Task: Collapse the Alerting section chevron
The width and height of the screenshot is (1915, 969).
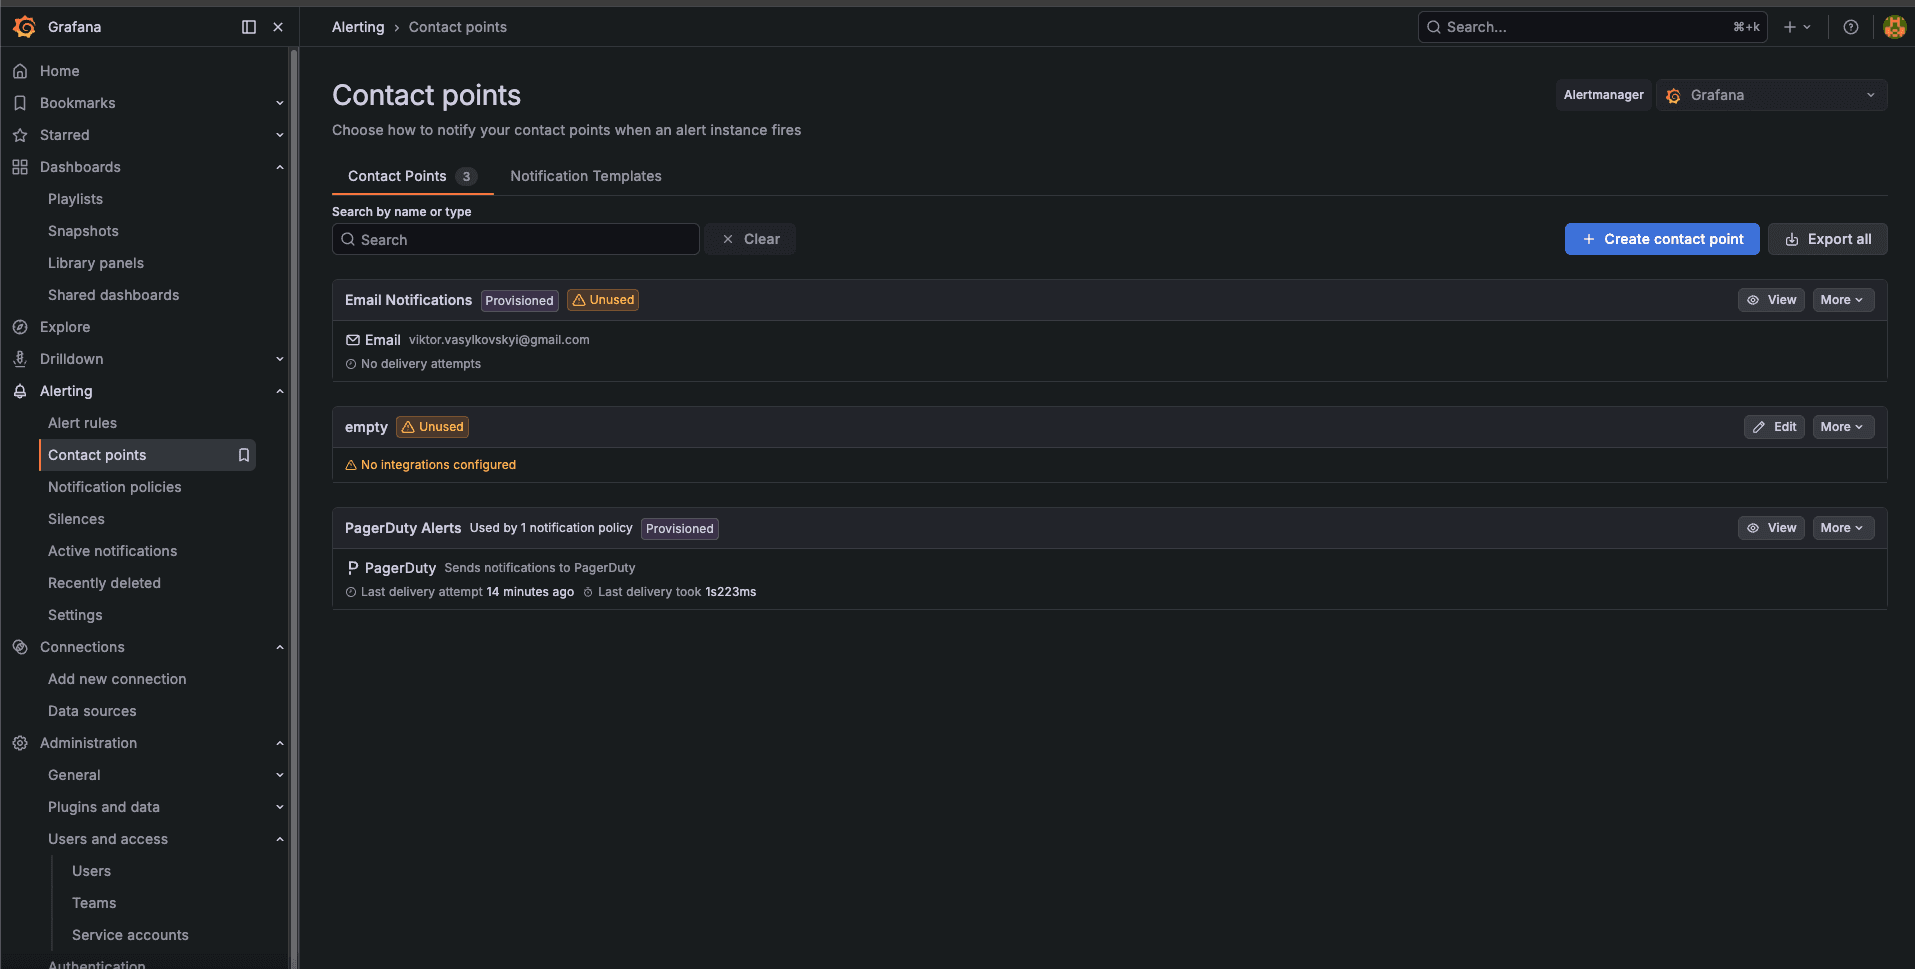Action: coord(280,391)
